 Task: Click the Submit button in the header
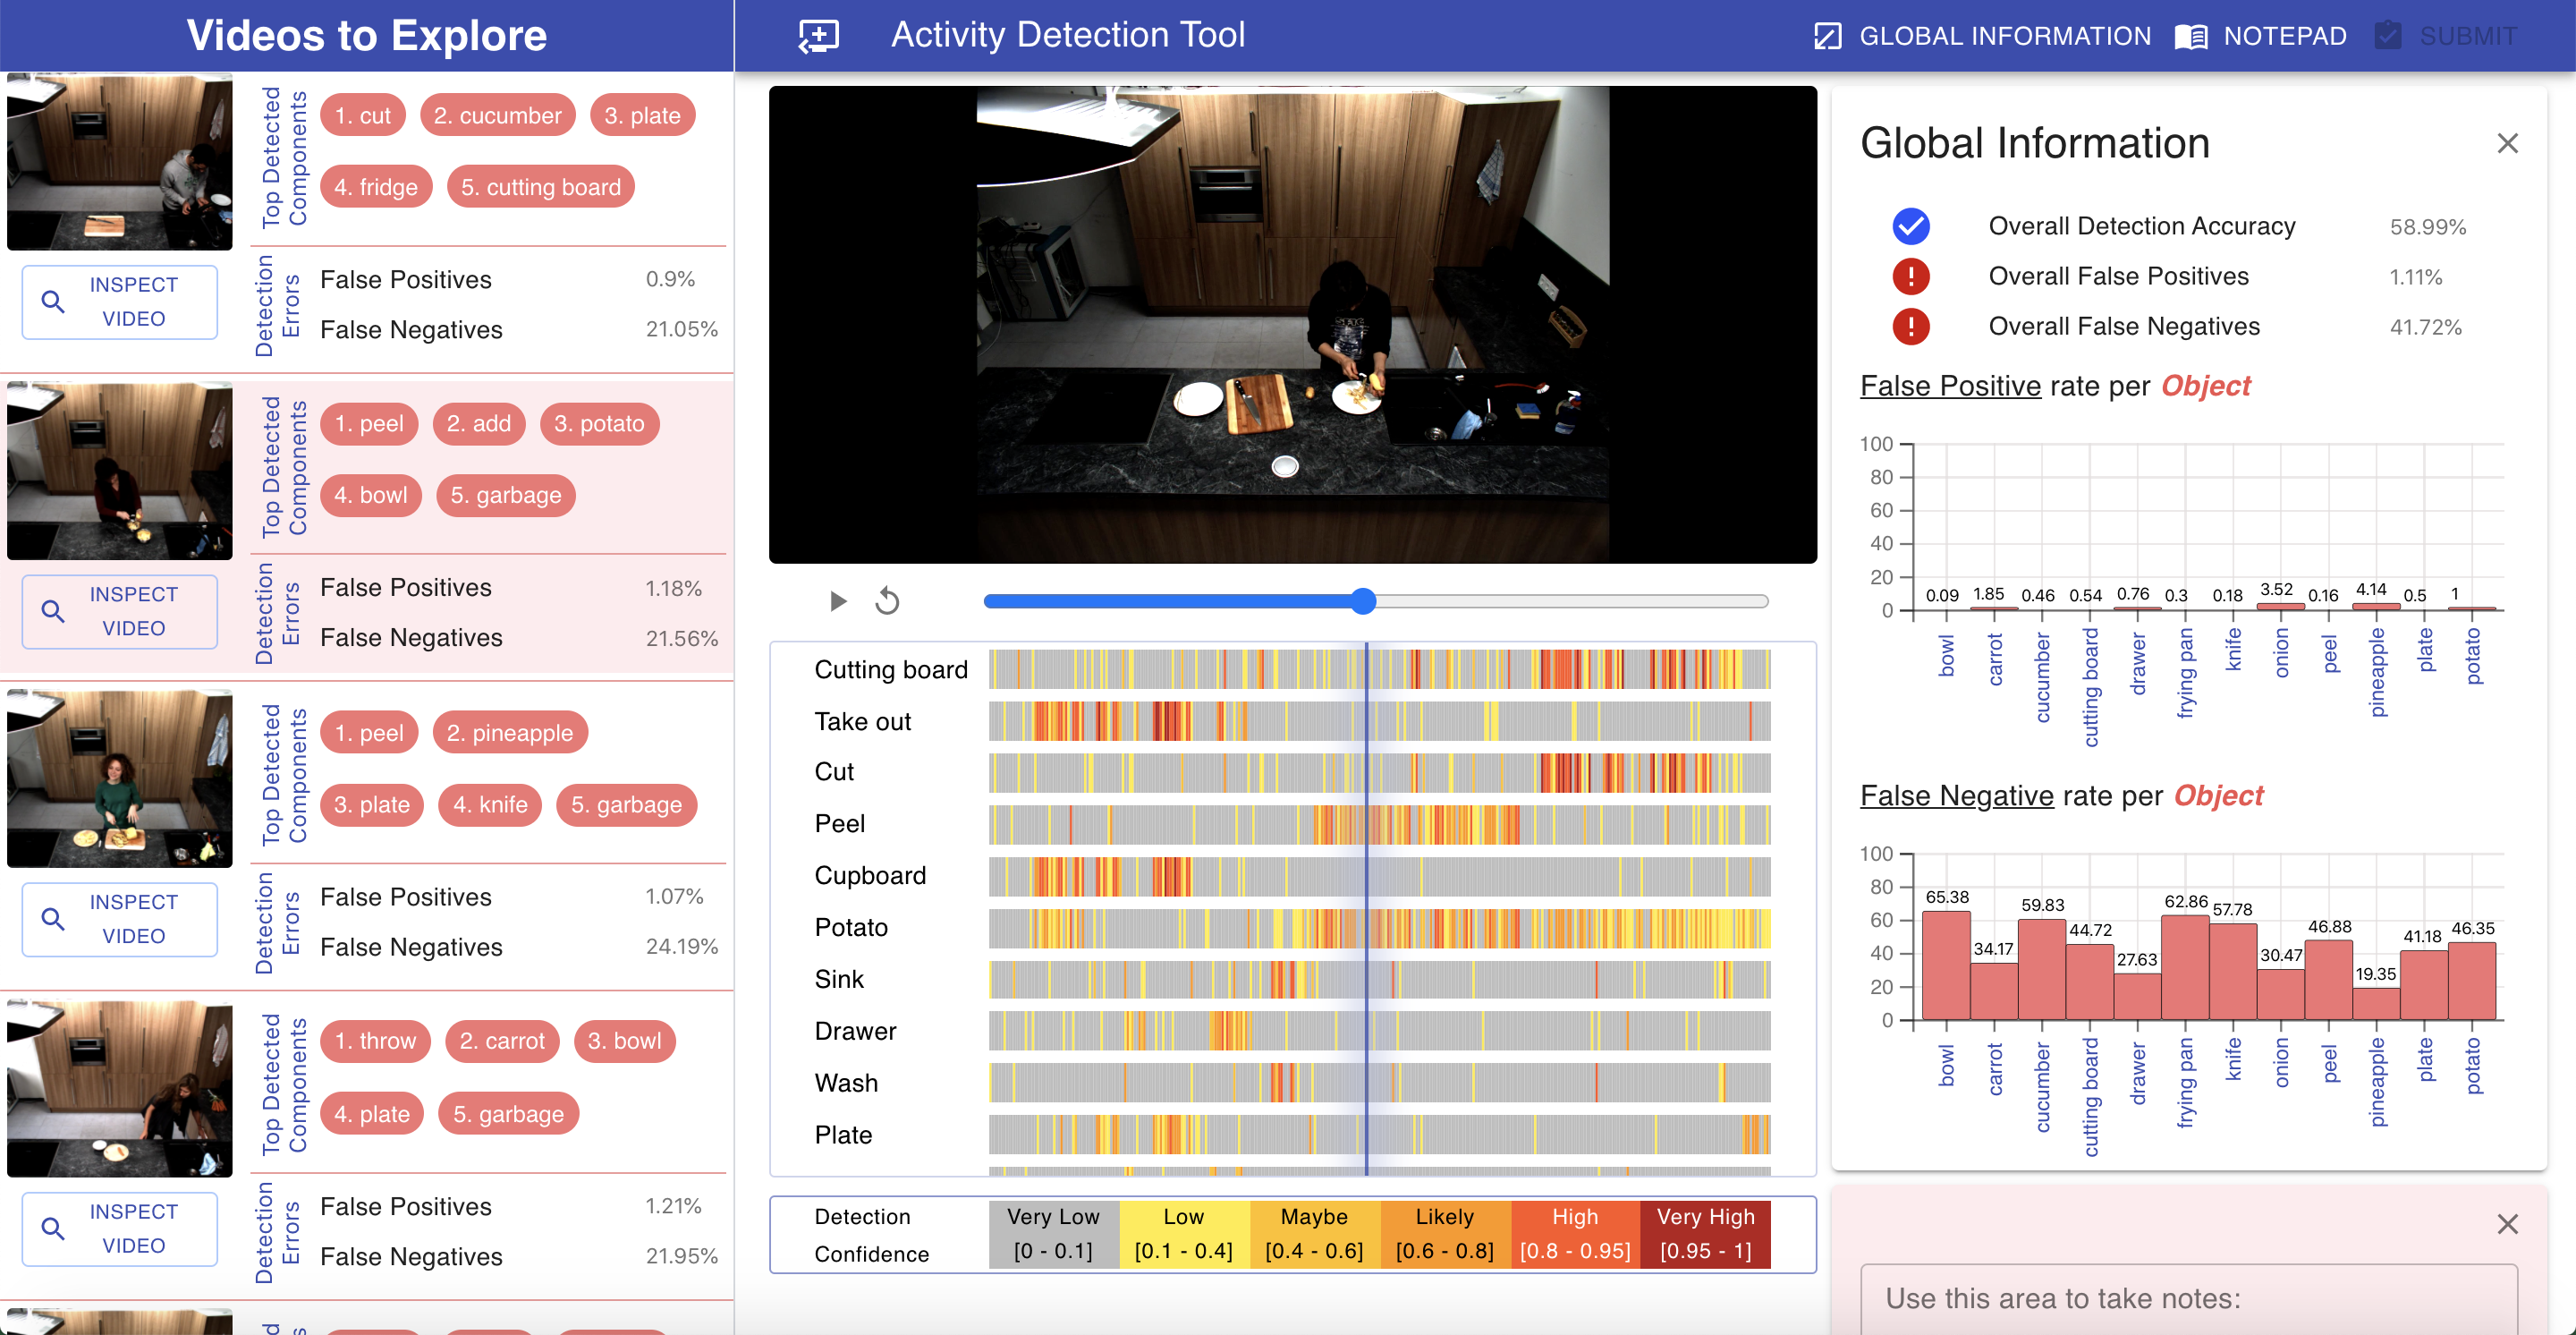coord(2445,36)
